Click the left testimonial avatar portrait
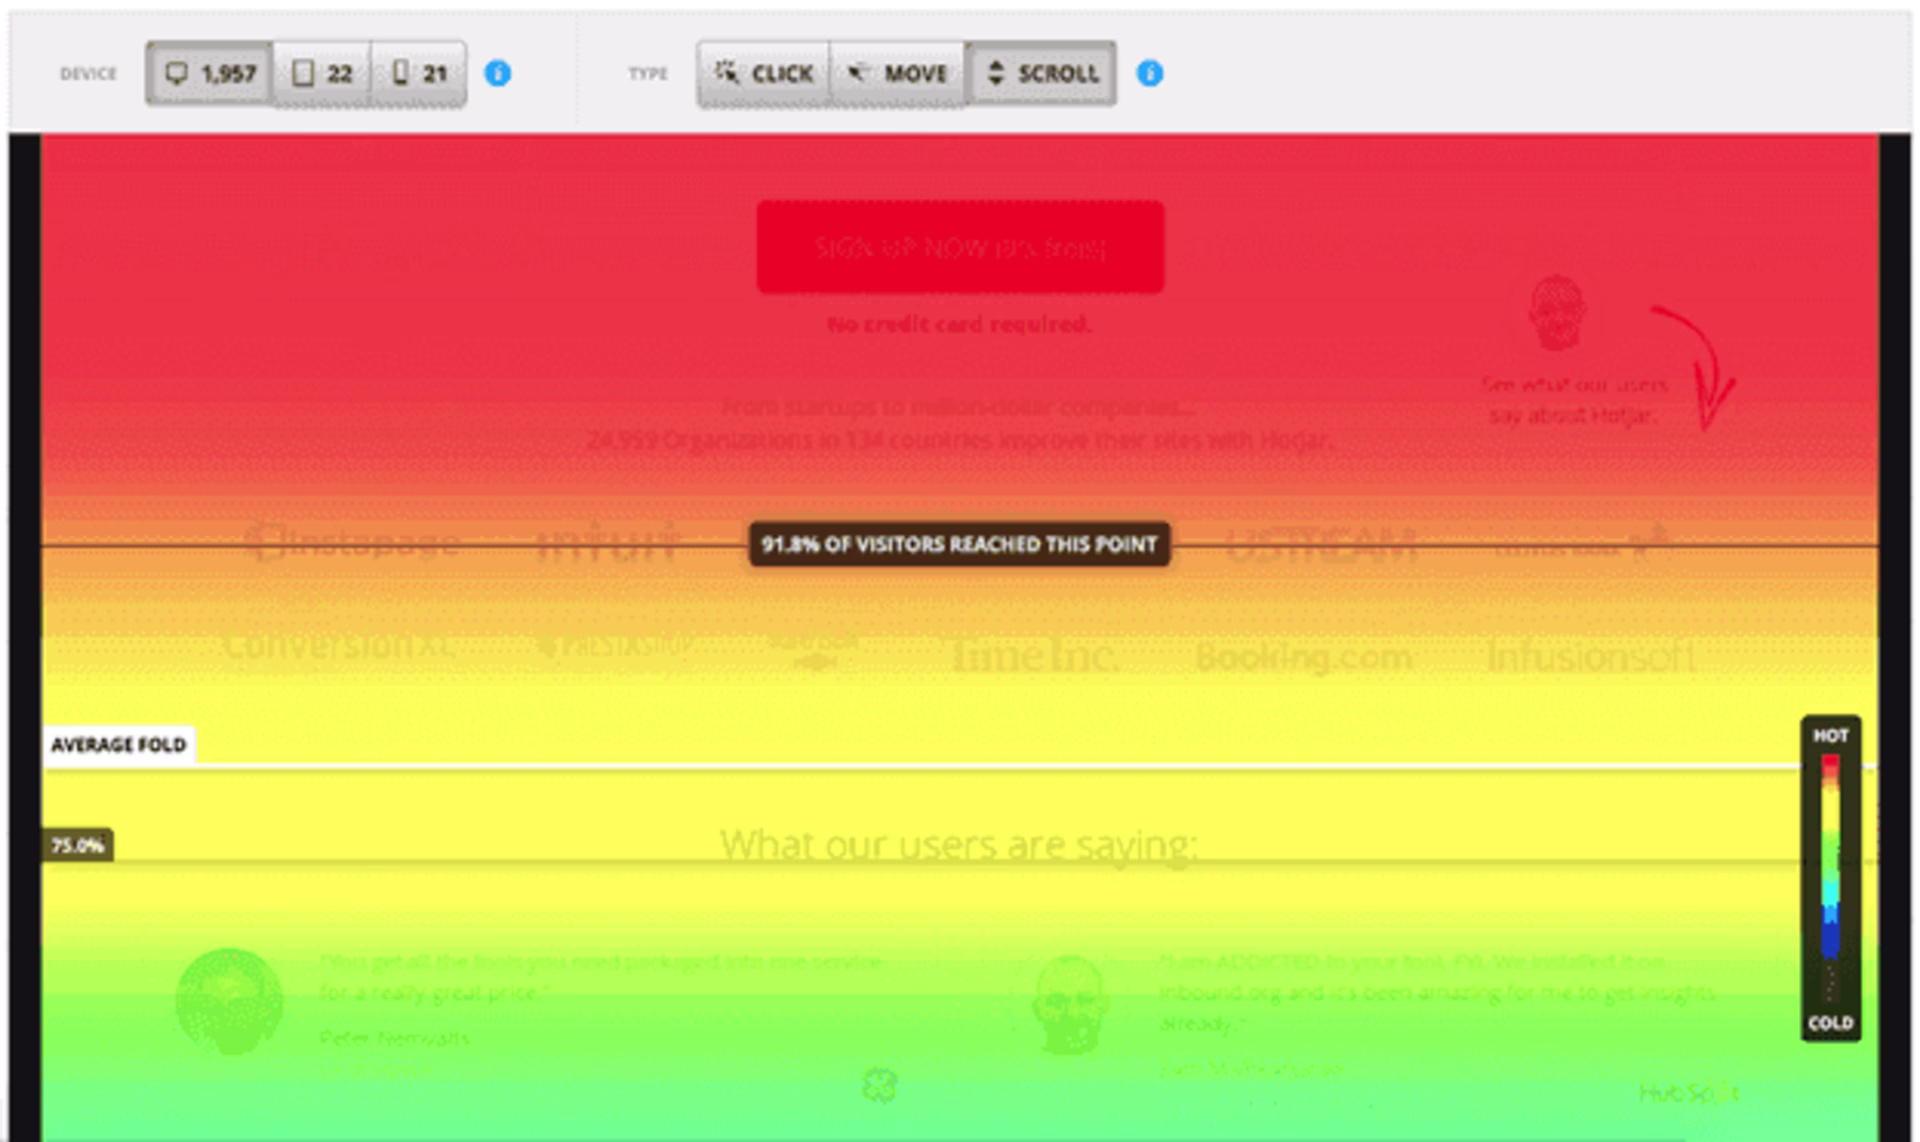The width and height of the screenshot is (1920, 1142). (x=229, y=1002)
